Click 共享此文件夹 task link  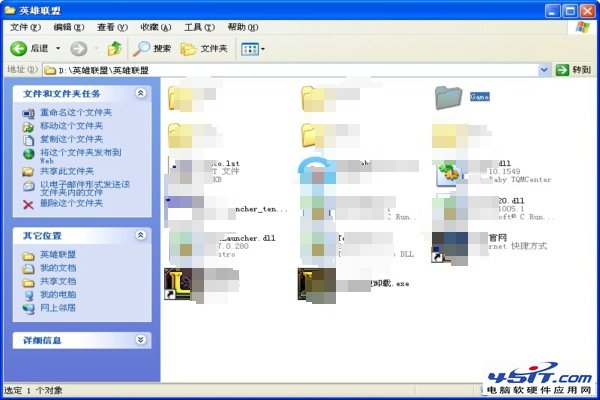[x=67, y=171]
